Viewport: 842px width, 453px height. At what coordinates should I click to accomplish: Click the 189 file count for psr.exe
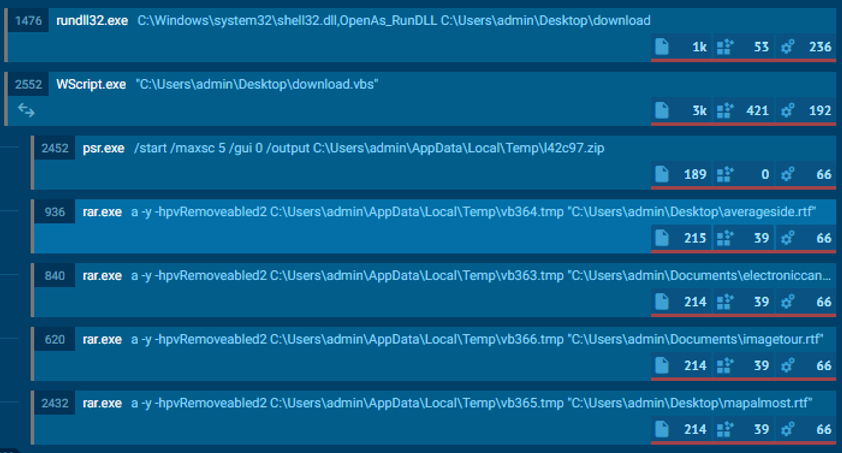[x=695, y=175]
